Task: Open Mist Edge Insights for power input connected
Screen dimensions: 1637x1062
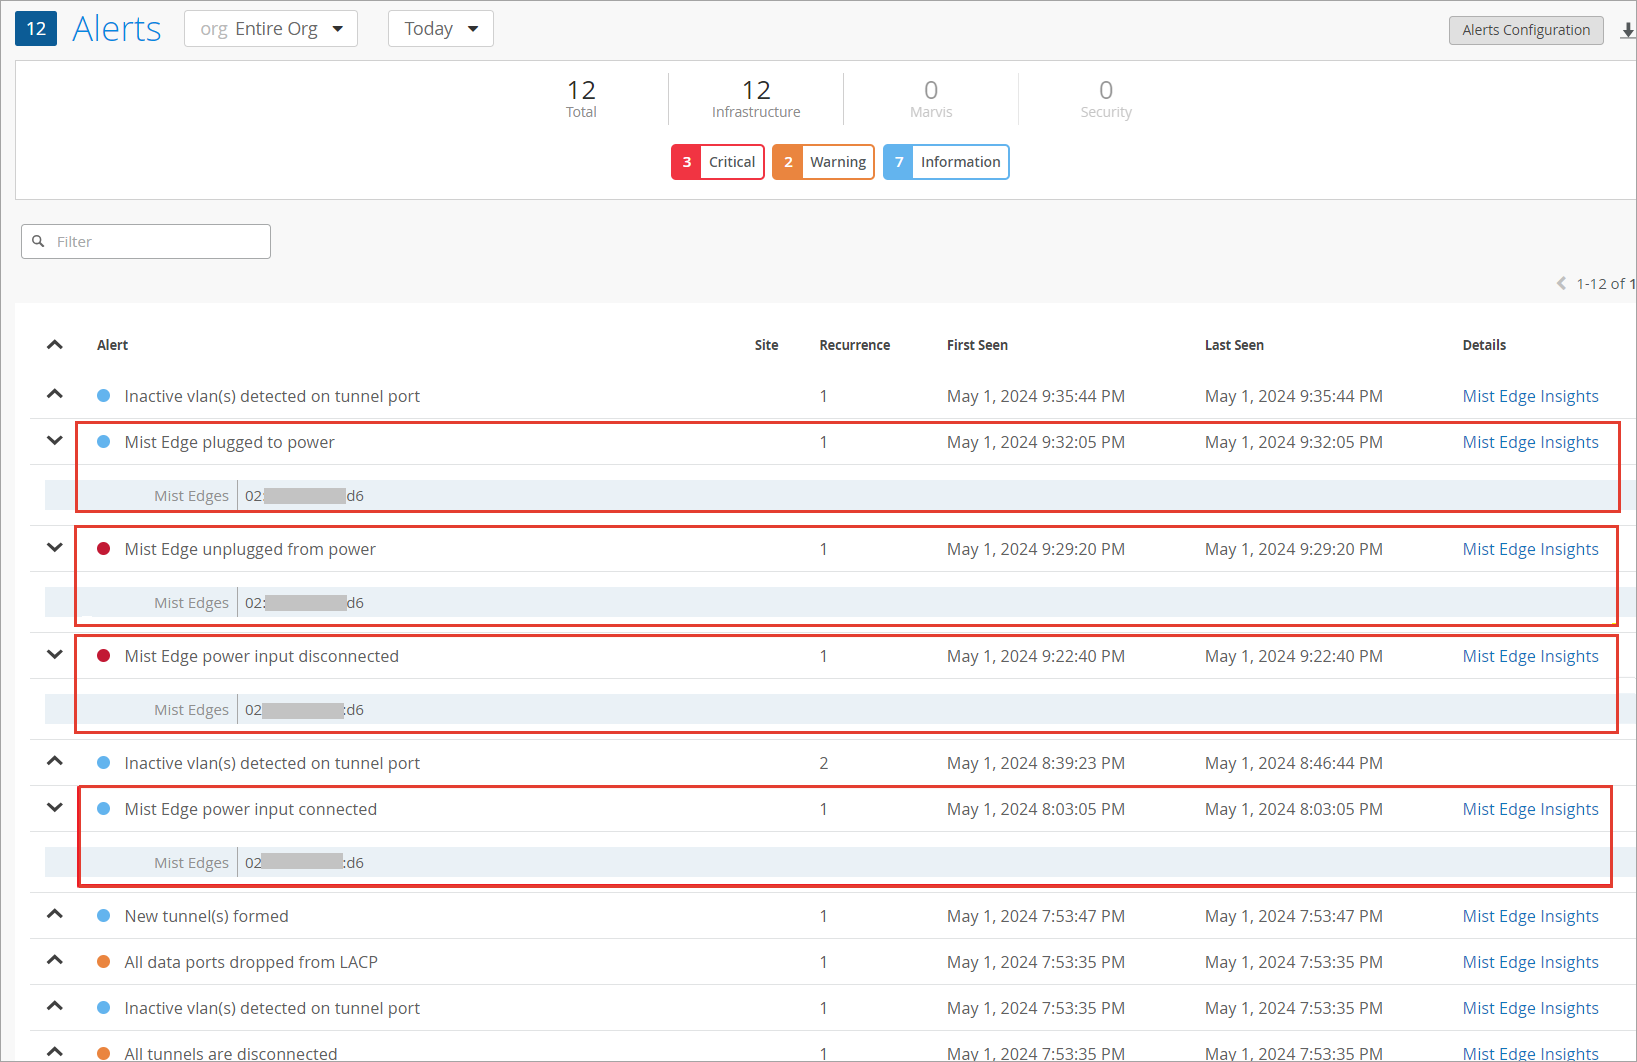Action: (x=1530, y=809)
